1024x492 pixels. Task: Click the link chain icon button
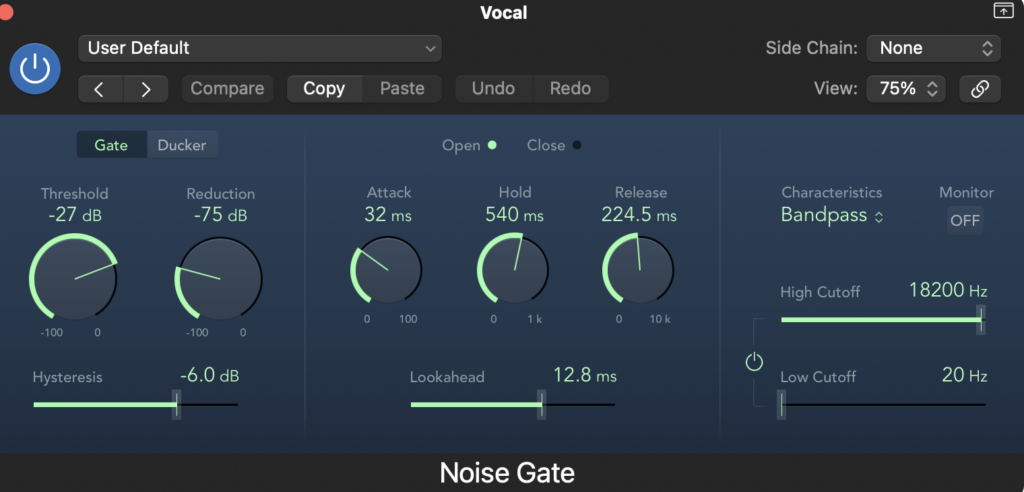[980, 89]
